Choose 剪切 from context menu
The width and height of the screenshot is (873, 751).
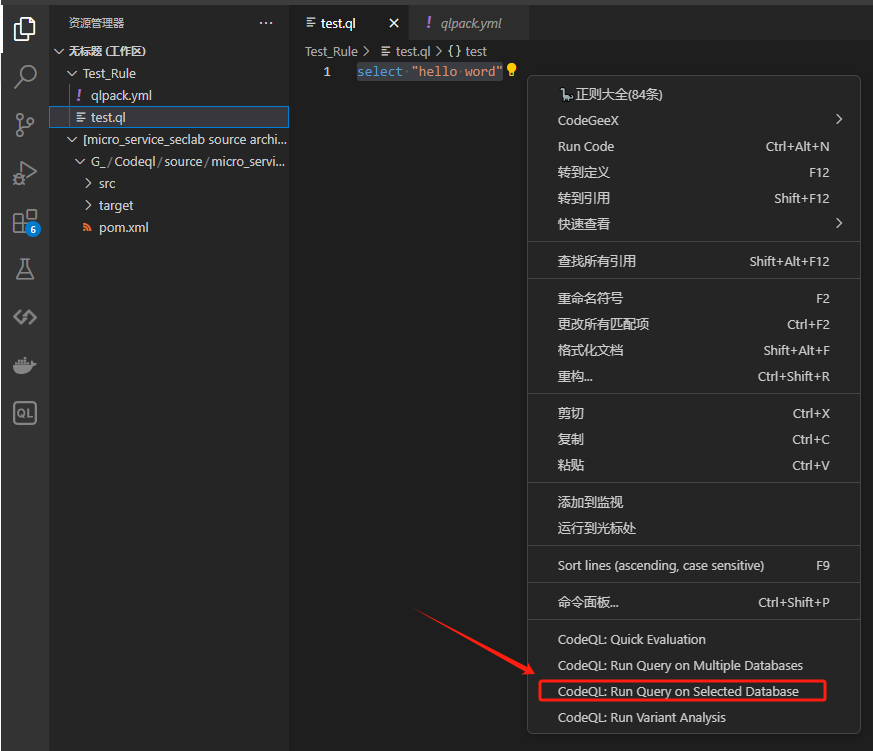pyautogui.click(x=694, y=413)
